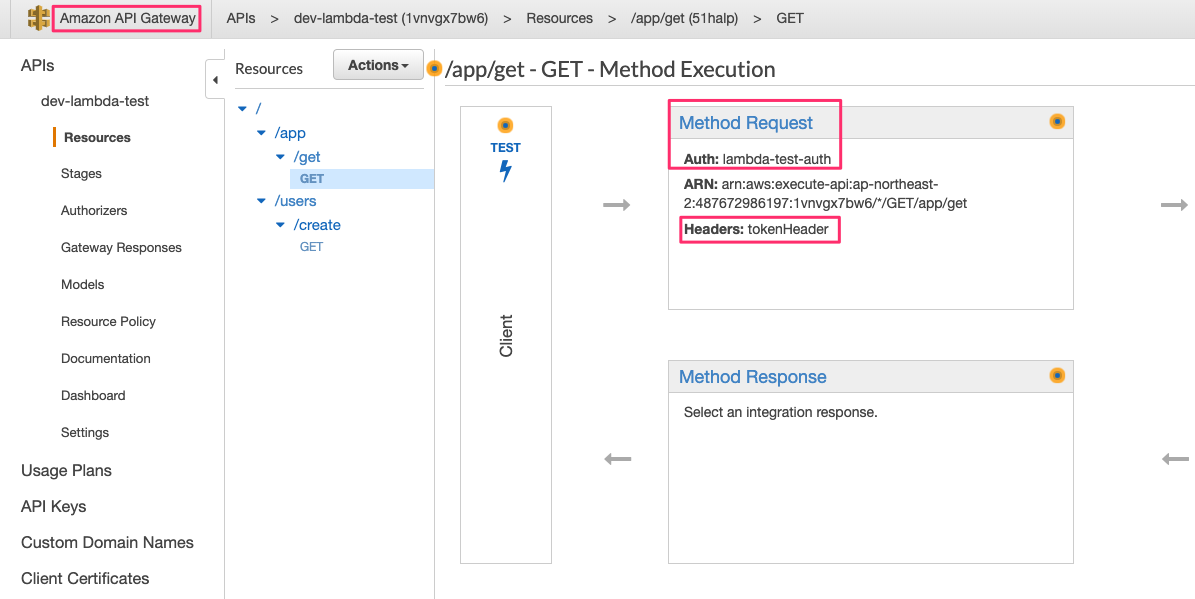Click the orange hint dot in Method Response header
The width and height of the screenshot is (1195, 599).
(x=1057, y=375)
